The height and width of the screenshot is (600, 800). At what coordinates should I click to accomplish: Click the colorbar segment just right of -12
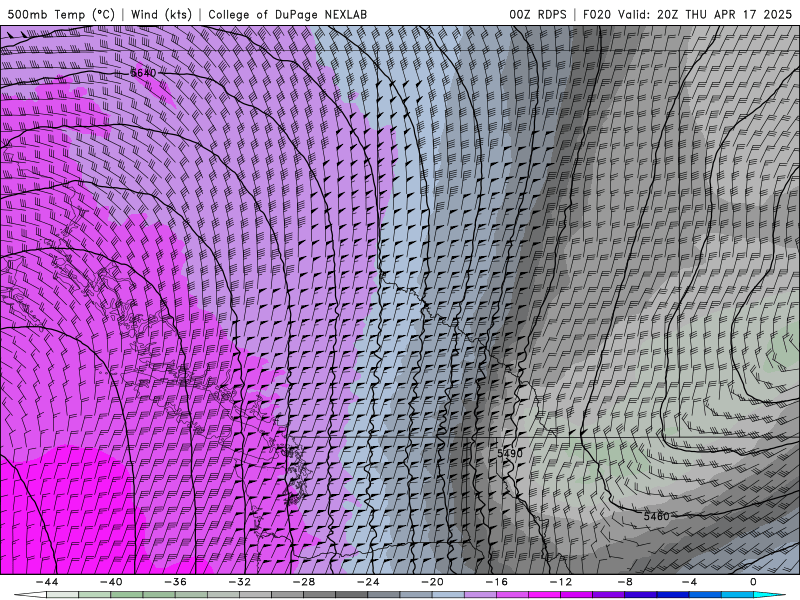pyautogui.click(x=577, y=595)
